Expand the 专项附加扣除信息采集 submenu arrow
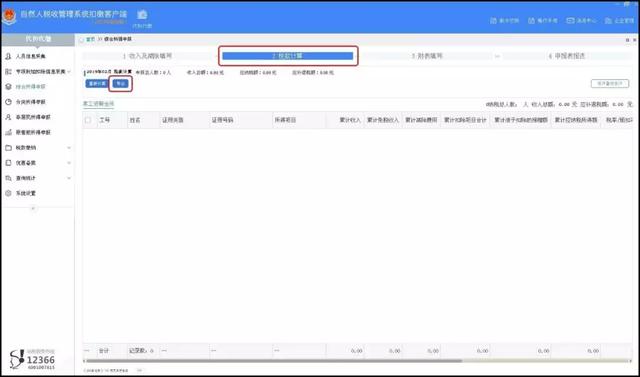Viewport: 640px width, 377px height. pos(69,72)
